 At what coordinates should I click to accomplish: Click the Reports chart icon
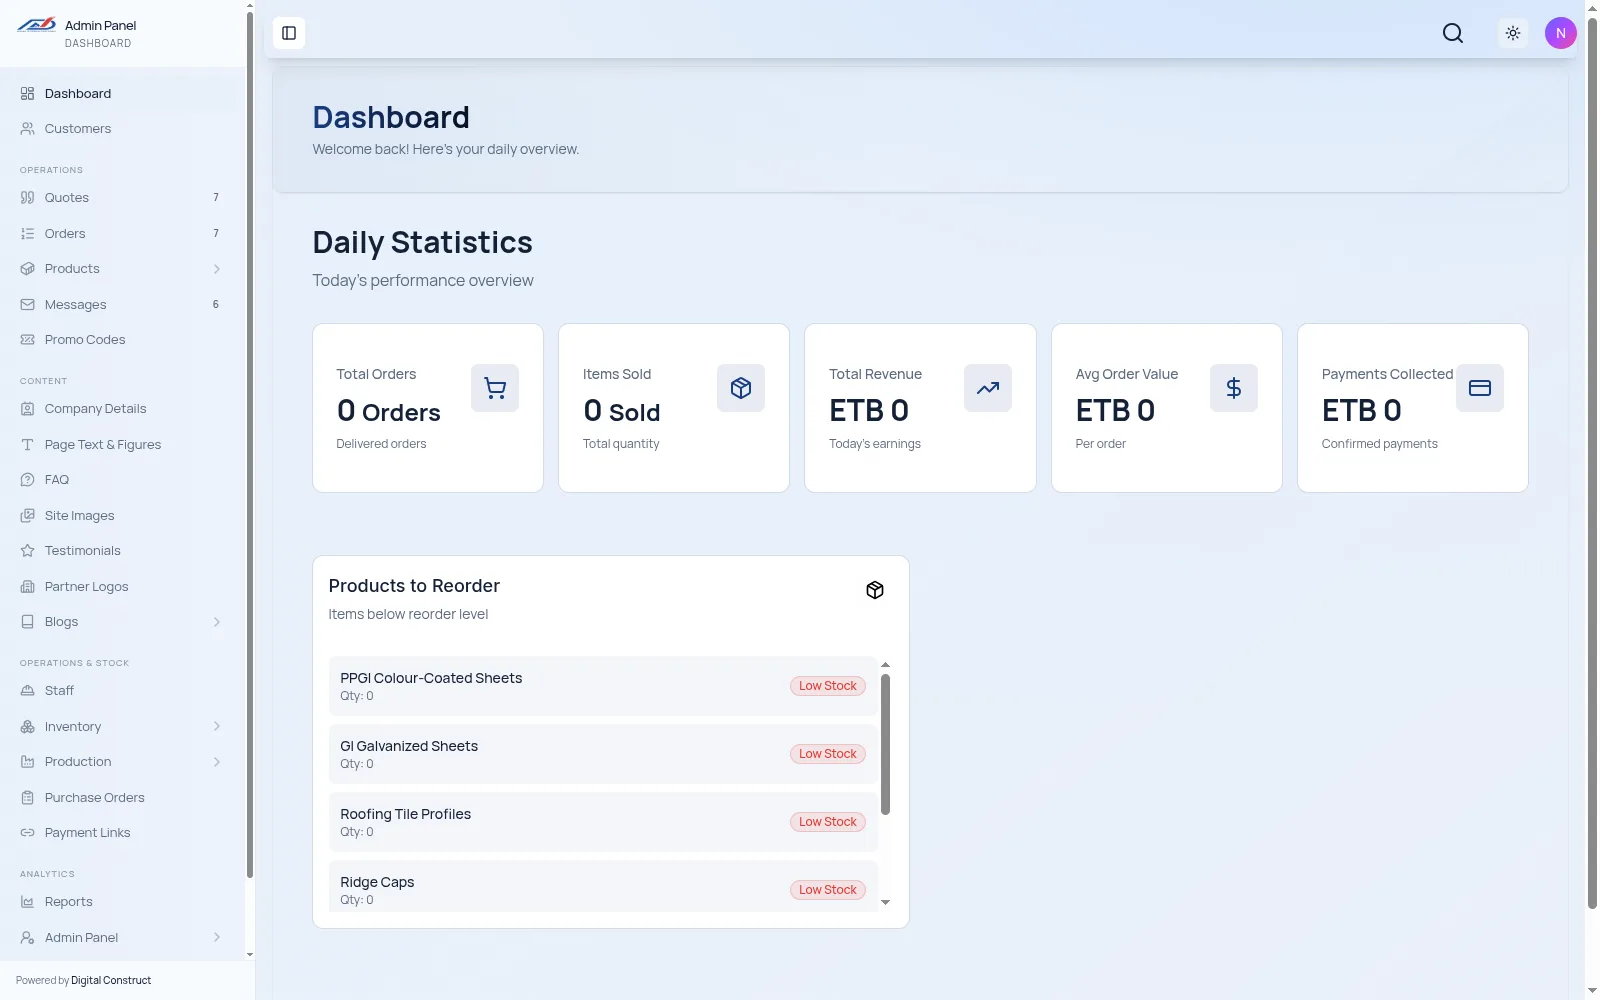point(27,902)
